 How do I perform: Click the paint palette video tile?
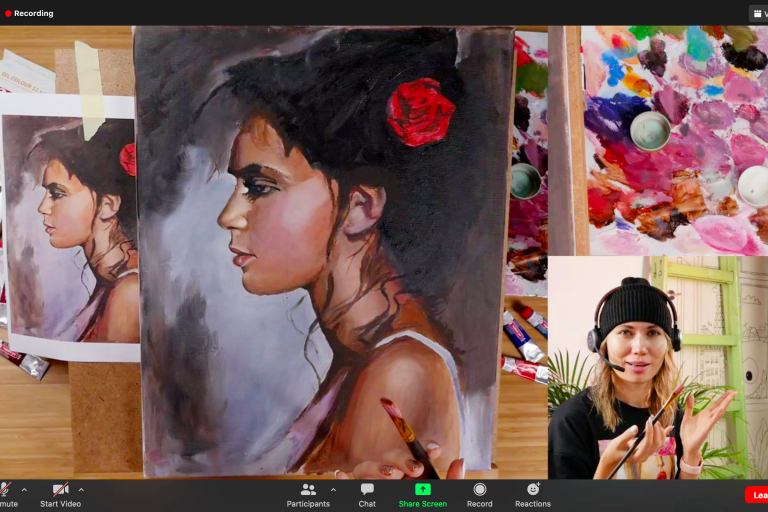click(658, 141)
